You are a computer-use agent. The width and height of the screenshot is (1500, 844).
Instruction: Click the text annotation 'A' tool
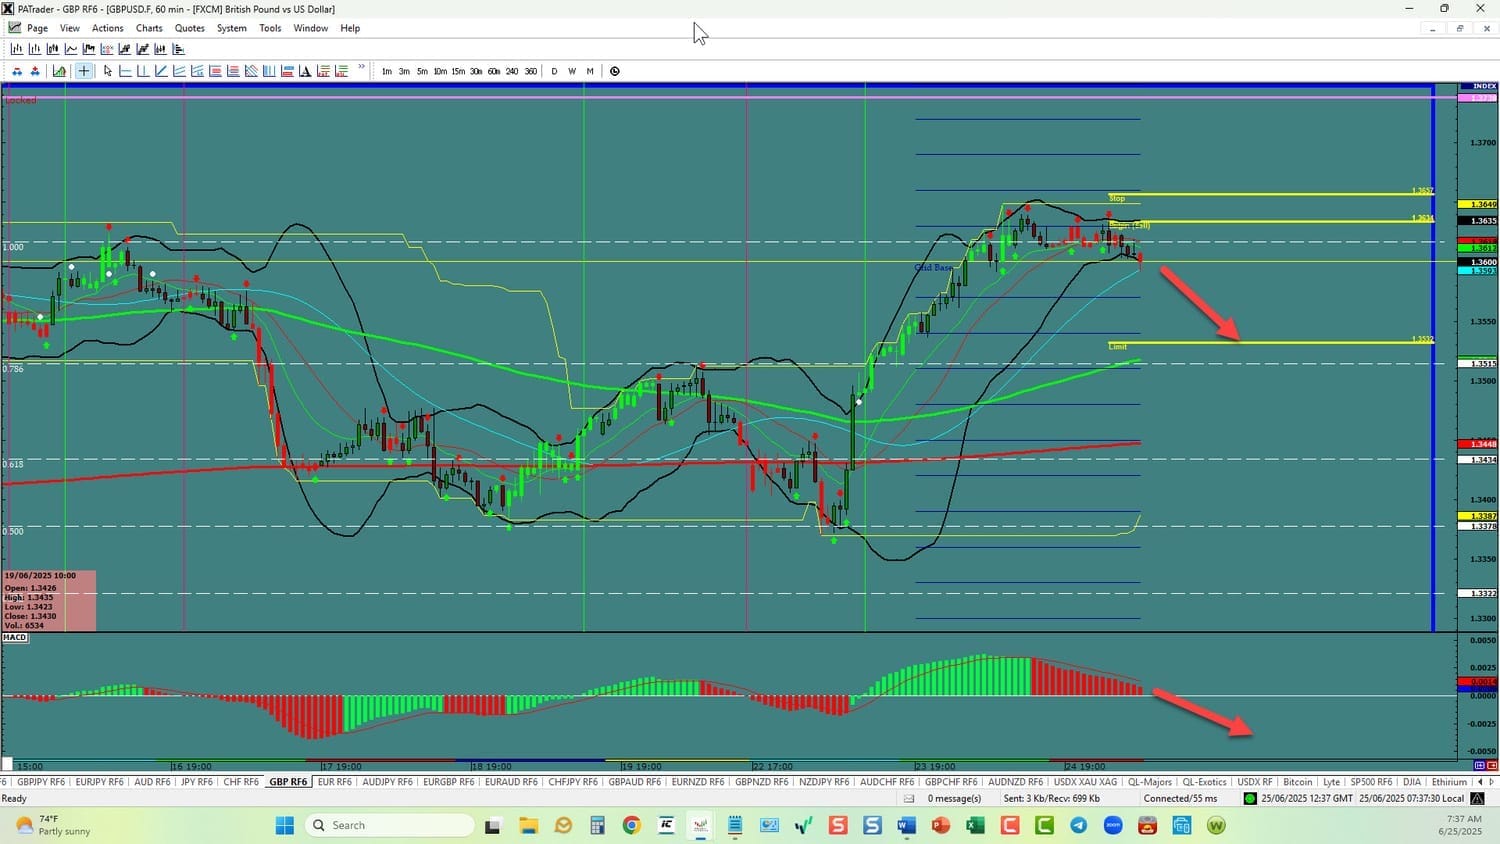pos(305,71)
